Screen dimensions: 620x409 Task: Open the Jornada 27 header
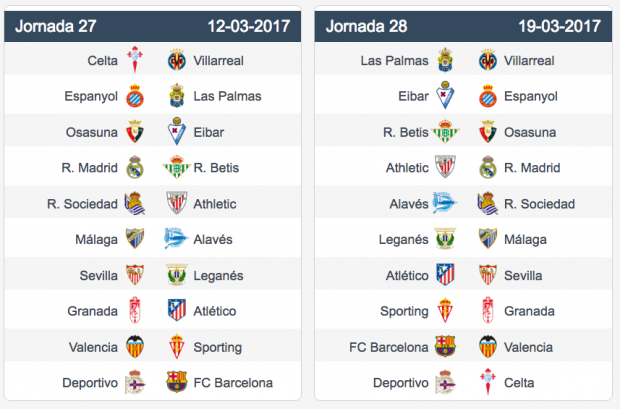tap(152, 26)
